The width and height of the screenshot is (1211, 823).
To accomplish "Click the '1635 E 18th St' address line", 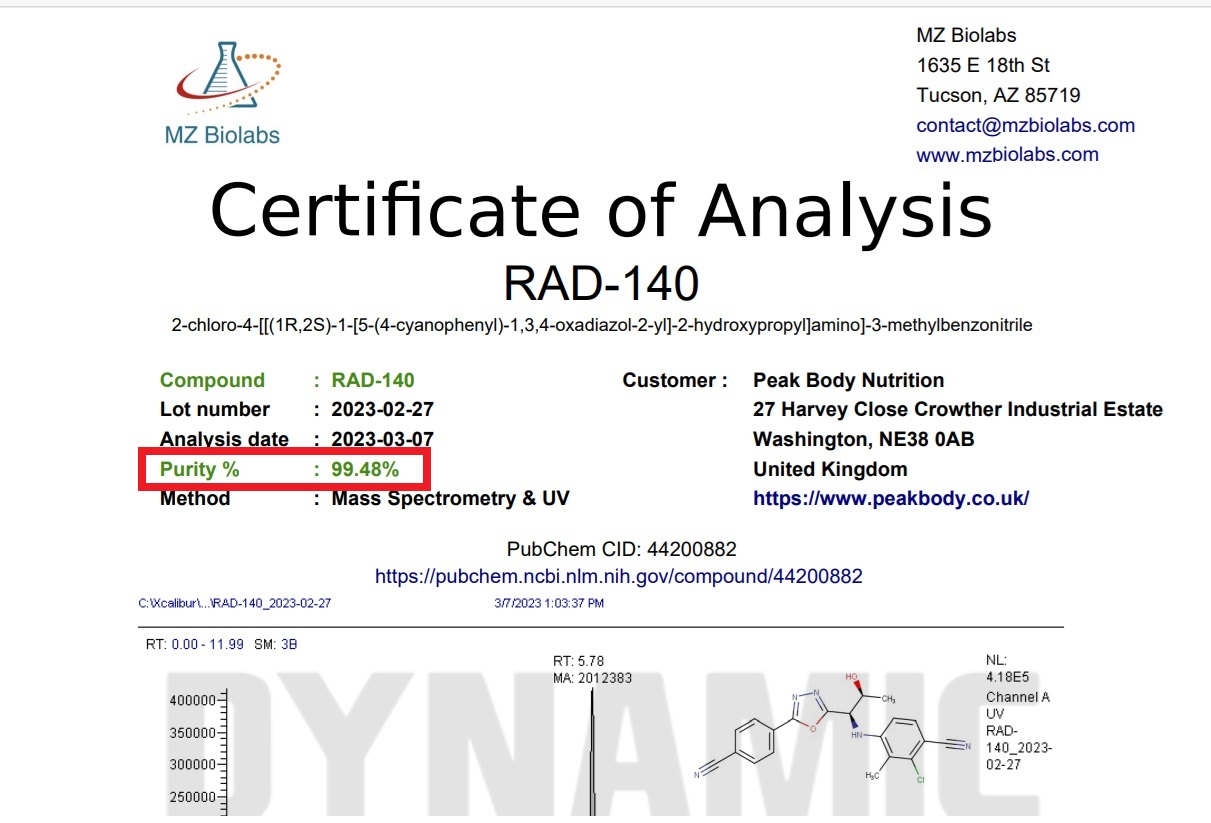I will (x=983, y=65).
